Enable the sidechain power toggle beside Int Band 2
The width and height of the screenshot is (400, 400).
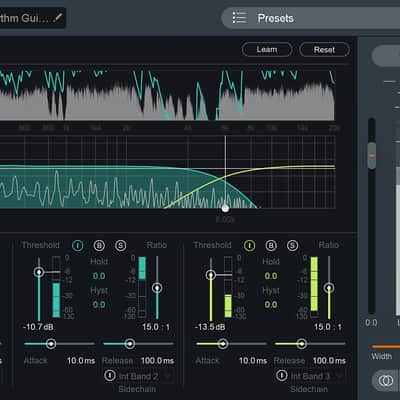[110, 375]
